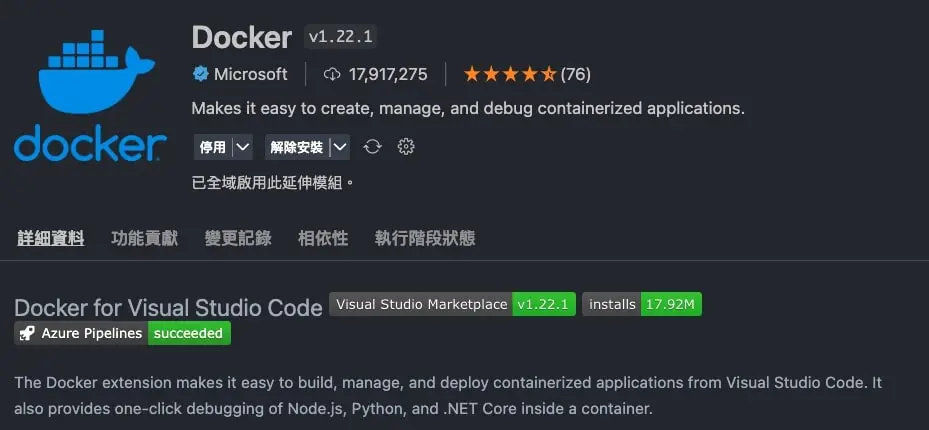Click the Microsoft verified publisher badge icon
The width and height of the screenshot is (929, 430).
[200, 74]
